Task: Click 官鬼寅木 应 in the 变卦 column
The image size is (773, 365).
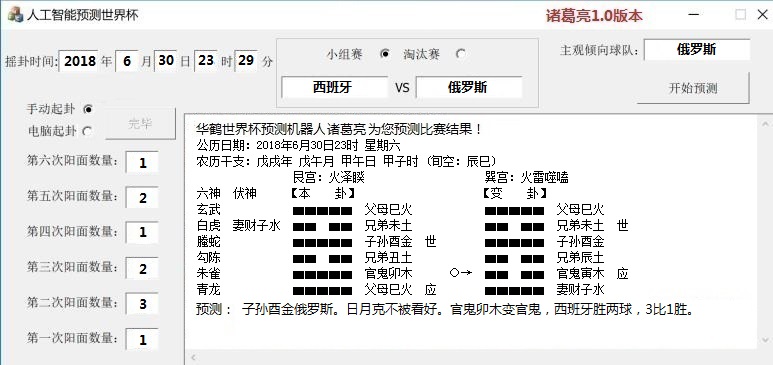Action: point(592,273)
